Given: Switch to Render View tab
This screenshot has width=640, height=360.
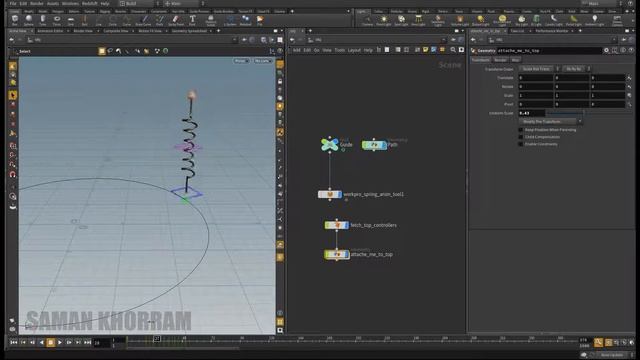Looking at the screenshot, I should 83,31.
